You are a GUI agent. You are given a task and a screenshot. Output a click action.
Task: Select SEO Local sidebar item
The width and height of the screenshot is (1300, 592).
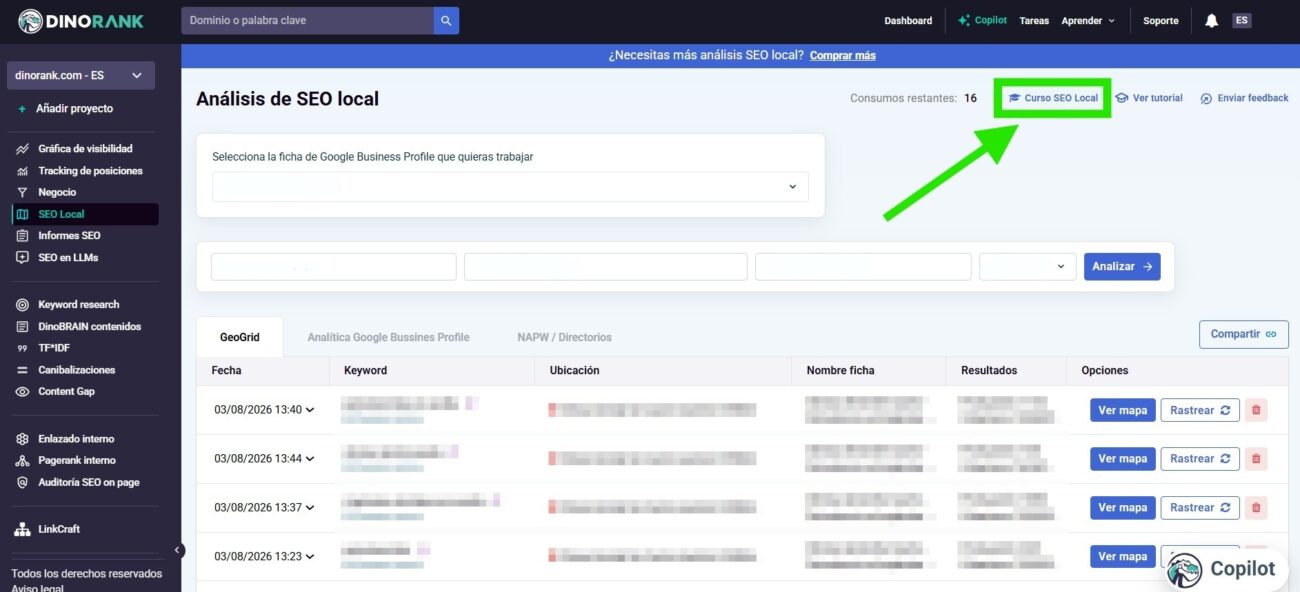[85, 214]
